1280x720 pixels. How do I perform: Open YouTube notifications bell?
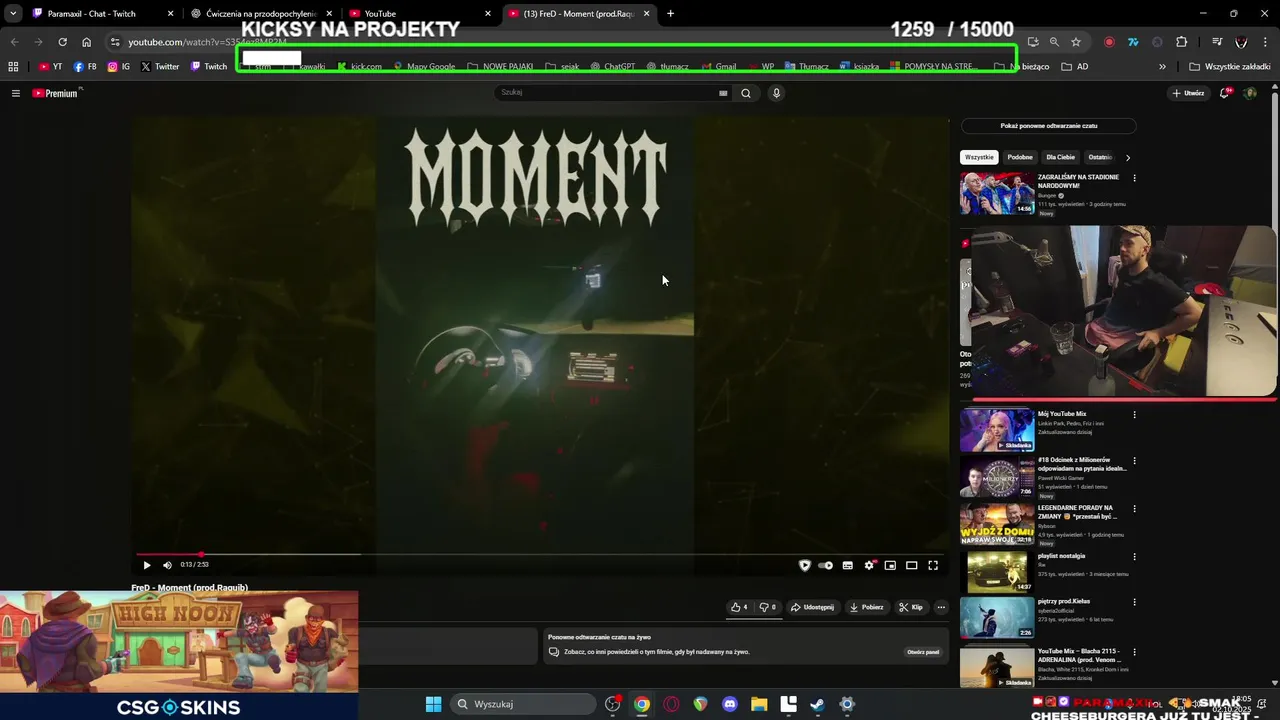1225,93
